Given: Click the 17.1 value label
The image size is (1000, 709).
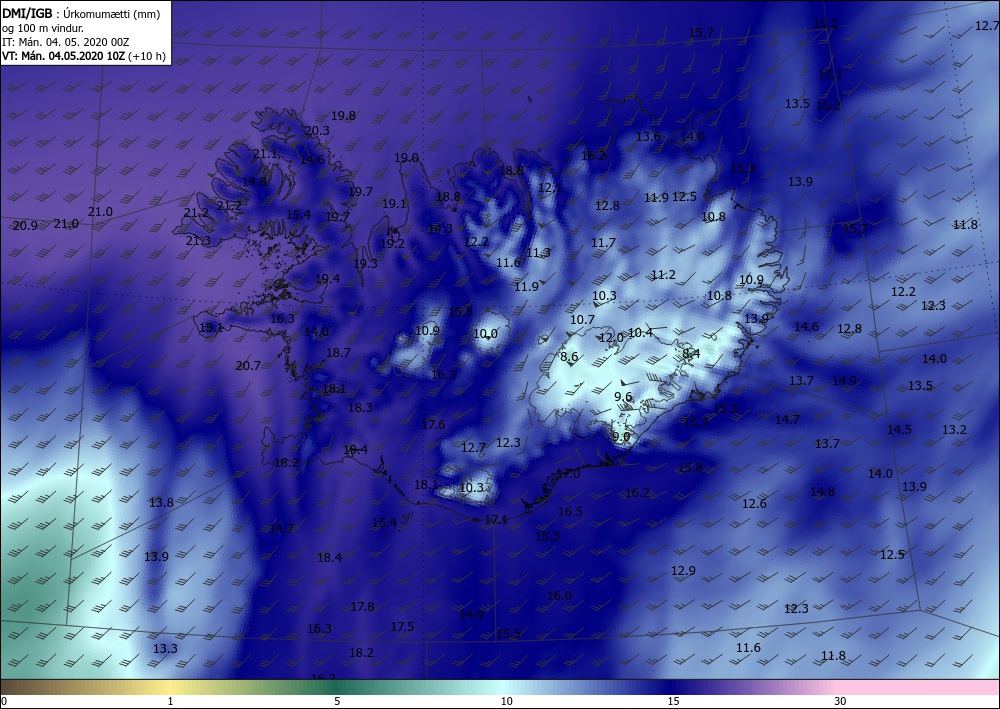Looking at the screenshot, I should [x=496, y=520].
